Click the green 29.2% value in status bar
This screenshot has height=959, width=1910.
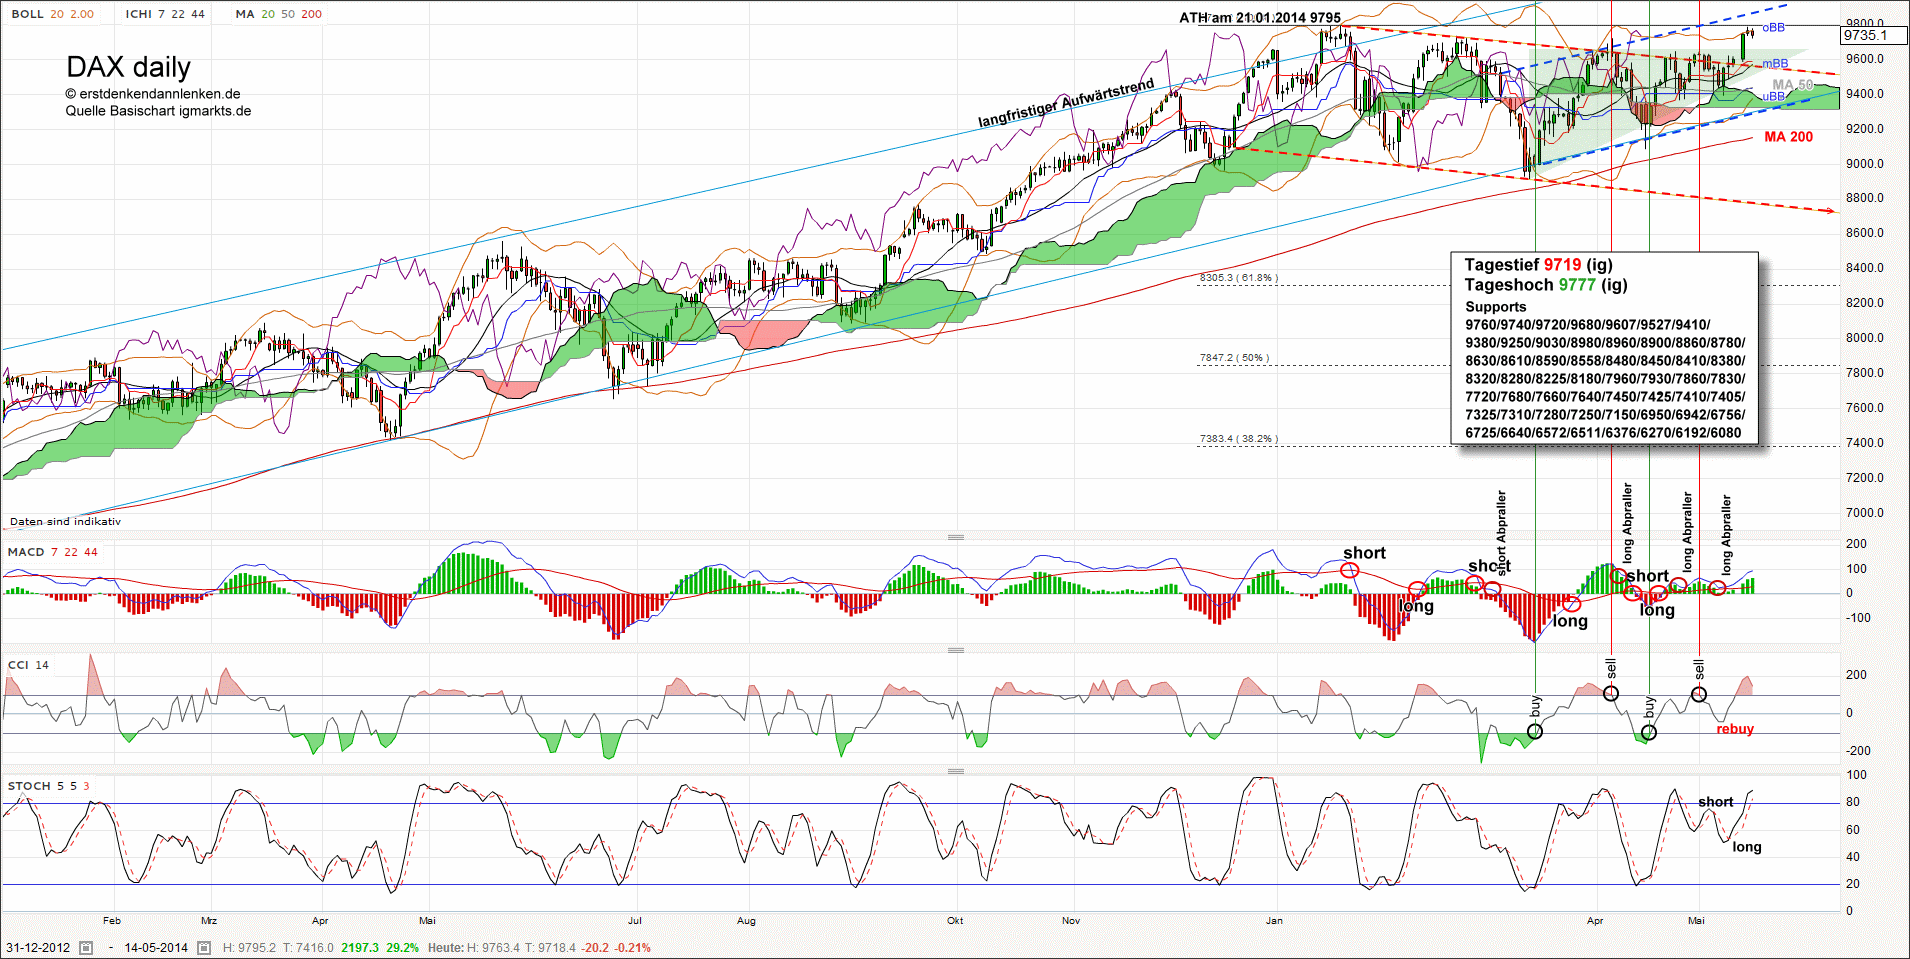(403, 948)
